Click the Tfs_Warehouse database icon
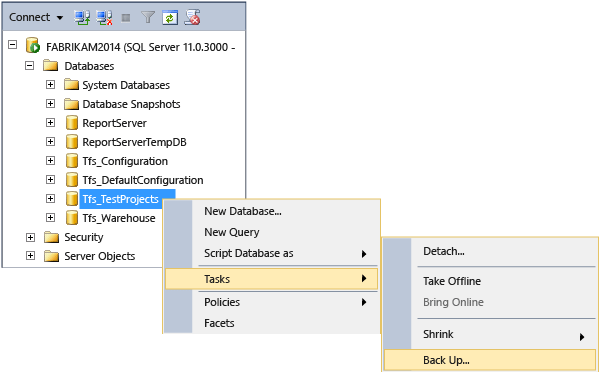The height and width of the screenshot is (373, 600). point(72,218)
